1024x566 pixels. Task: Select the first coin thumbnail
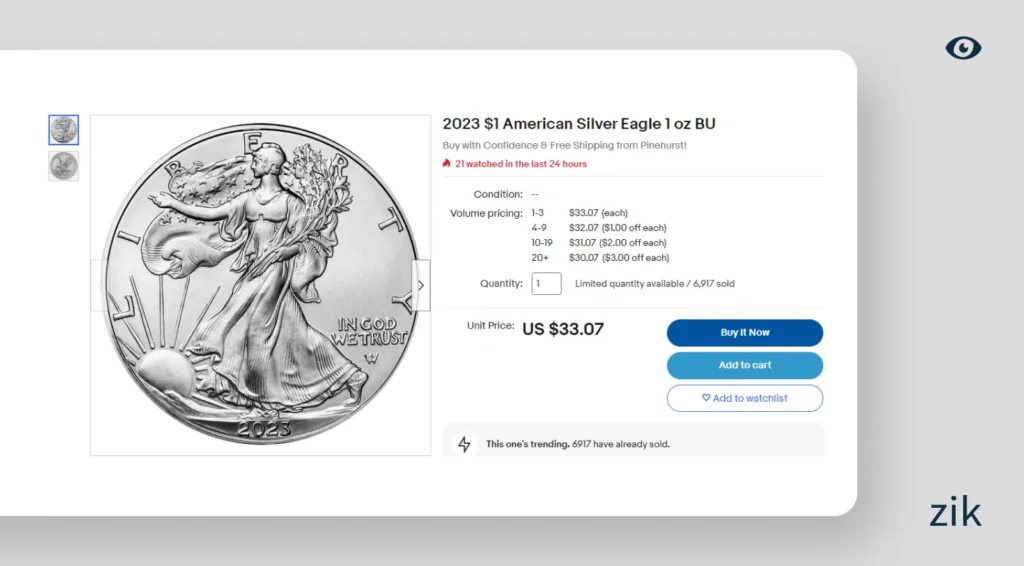pyautogui.click(x=63, y=130)
